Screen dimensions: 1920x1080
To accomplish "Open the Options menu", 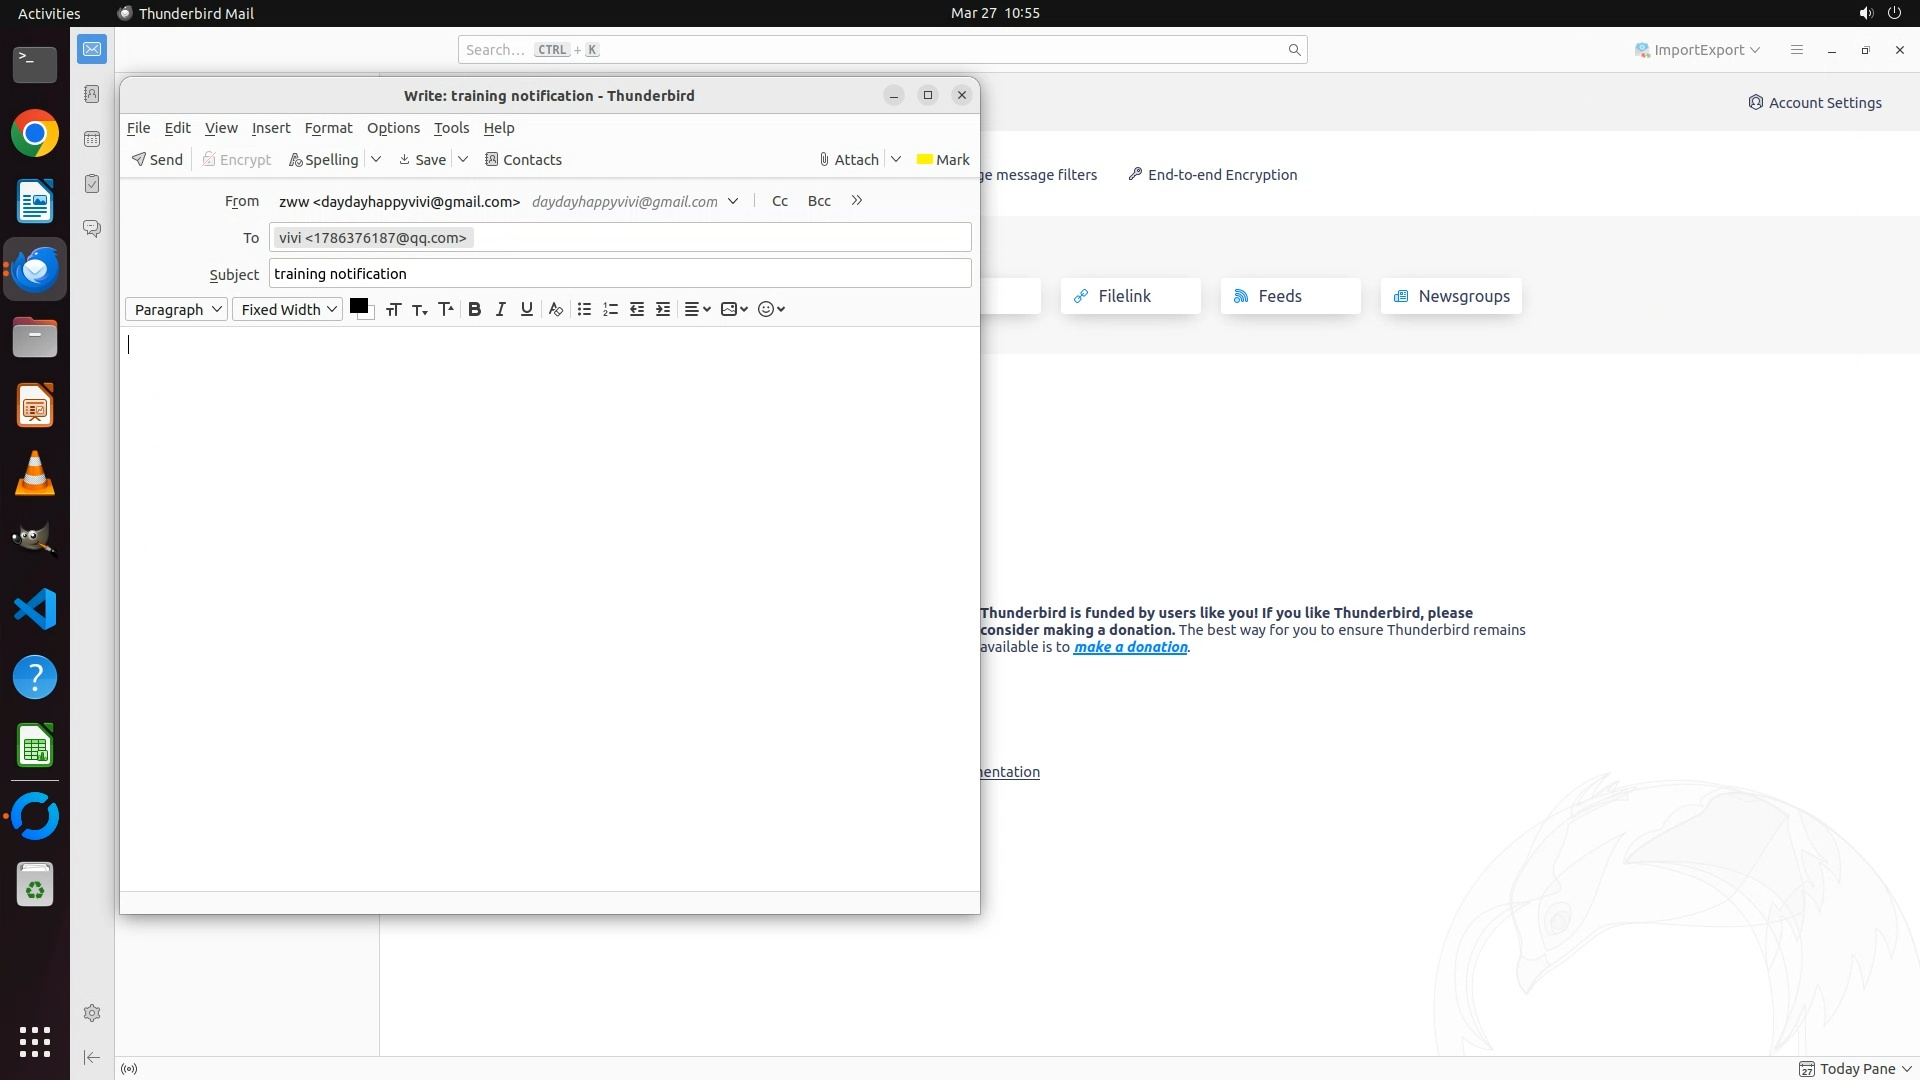I will coord(393,128).
